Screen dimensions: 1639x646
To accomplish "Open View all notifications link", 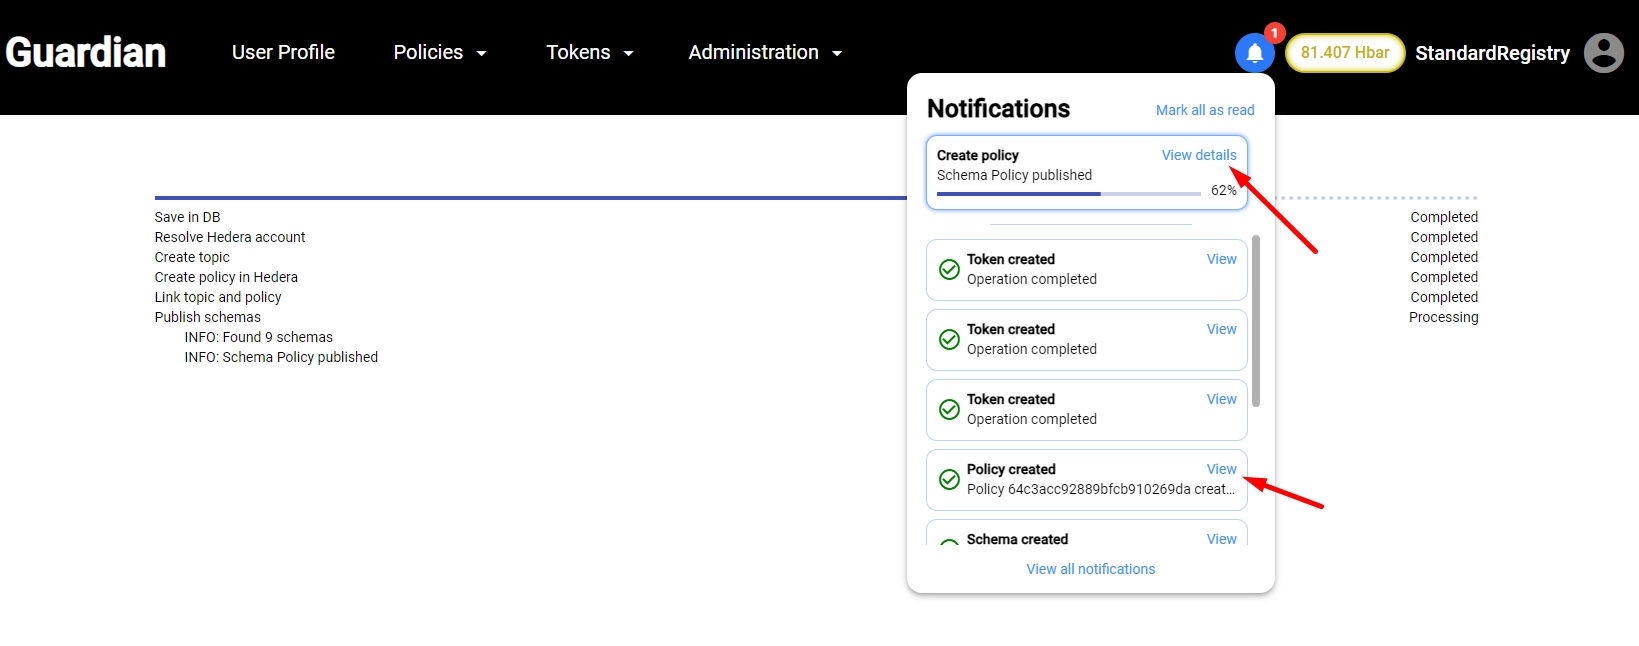I will 1090,569.
